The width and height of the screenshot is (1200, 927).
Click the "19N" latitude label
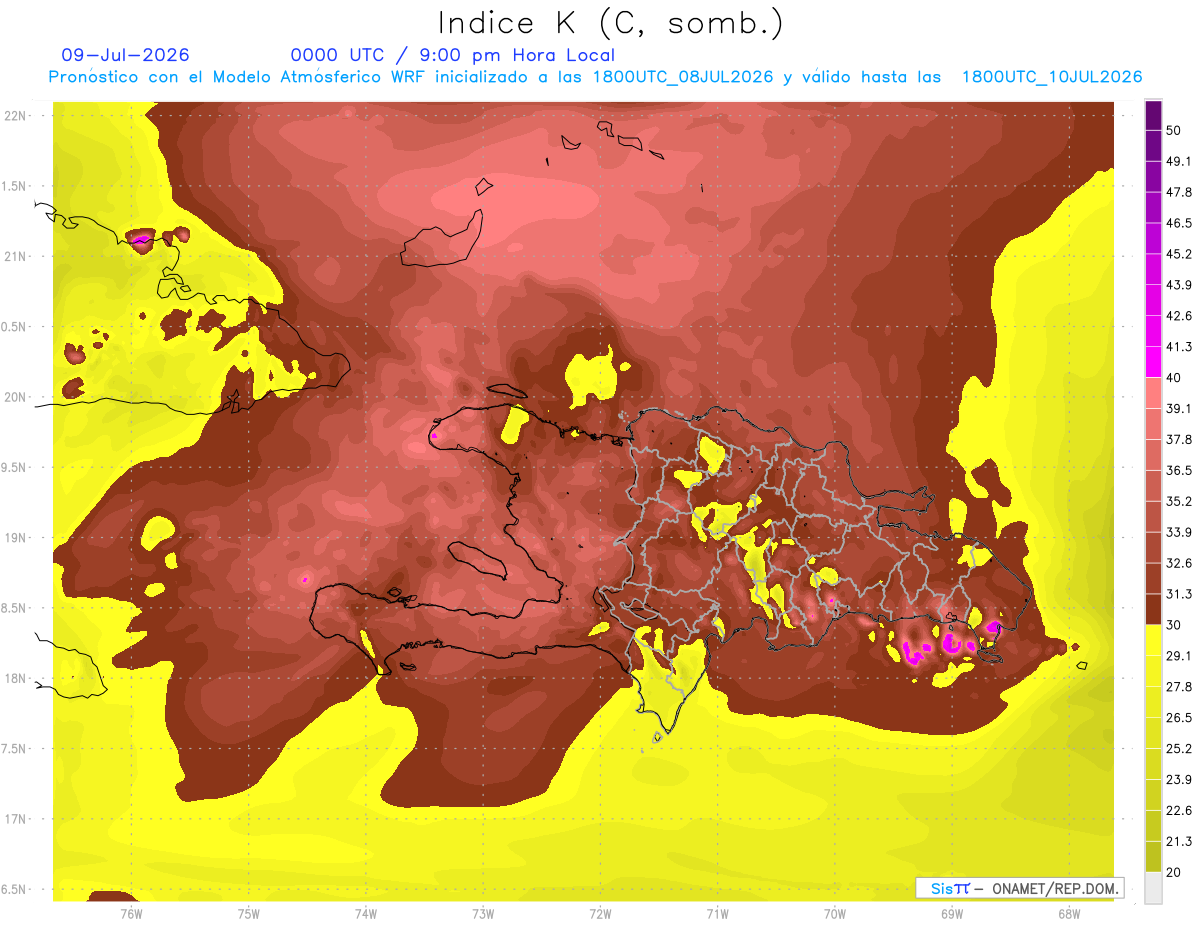15,538
